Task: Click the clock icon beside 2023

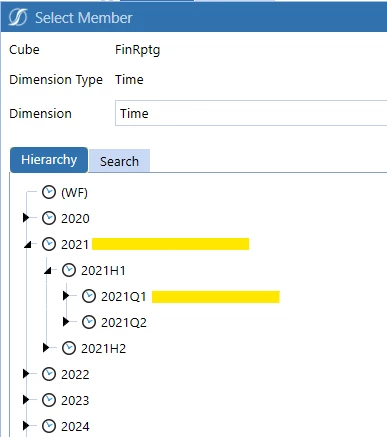Action: click(49, 400)
